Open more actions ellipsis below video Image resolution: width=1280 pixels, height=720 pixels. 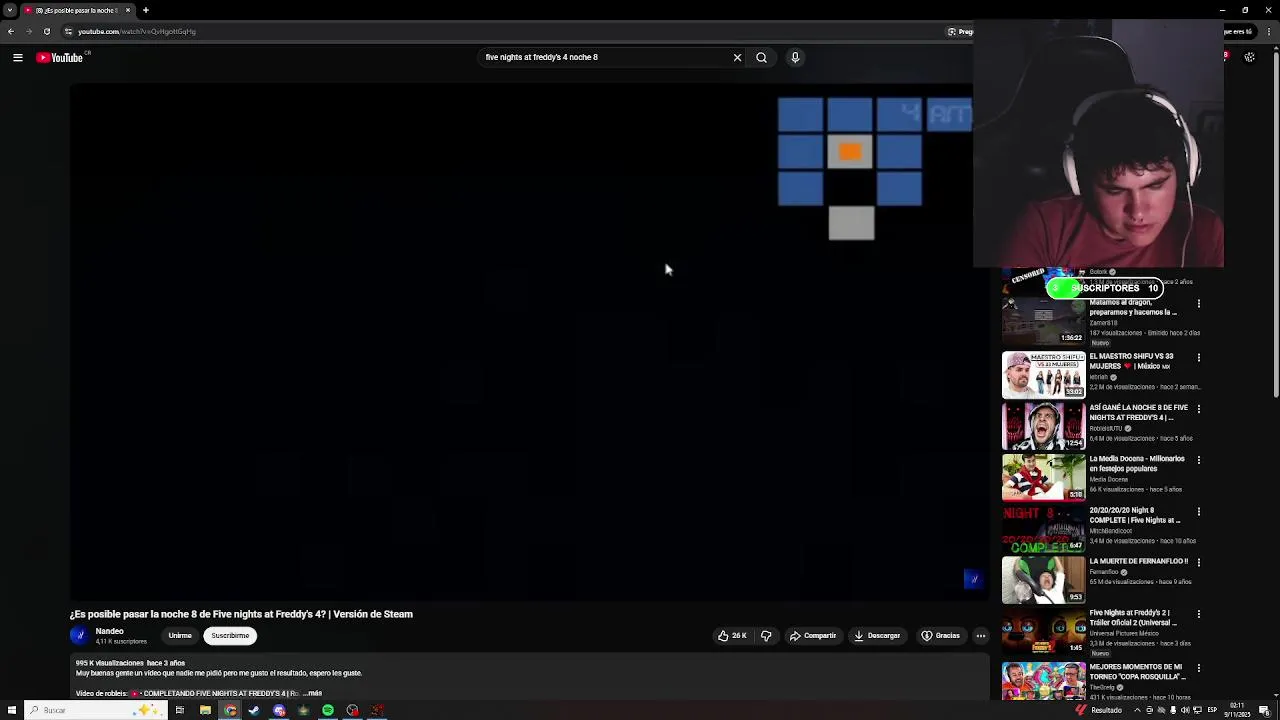pos(981,636)
